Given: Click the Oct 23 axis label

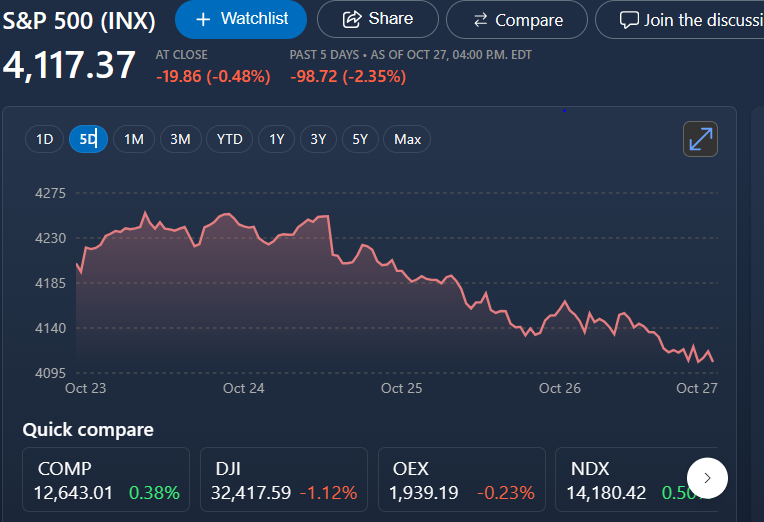Looking at the screenshot, I should point(85,388).
